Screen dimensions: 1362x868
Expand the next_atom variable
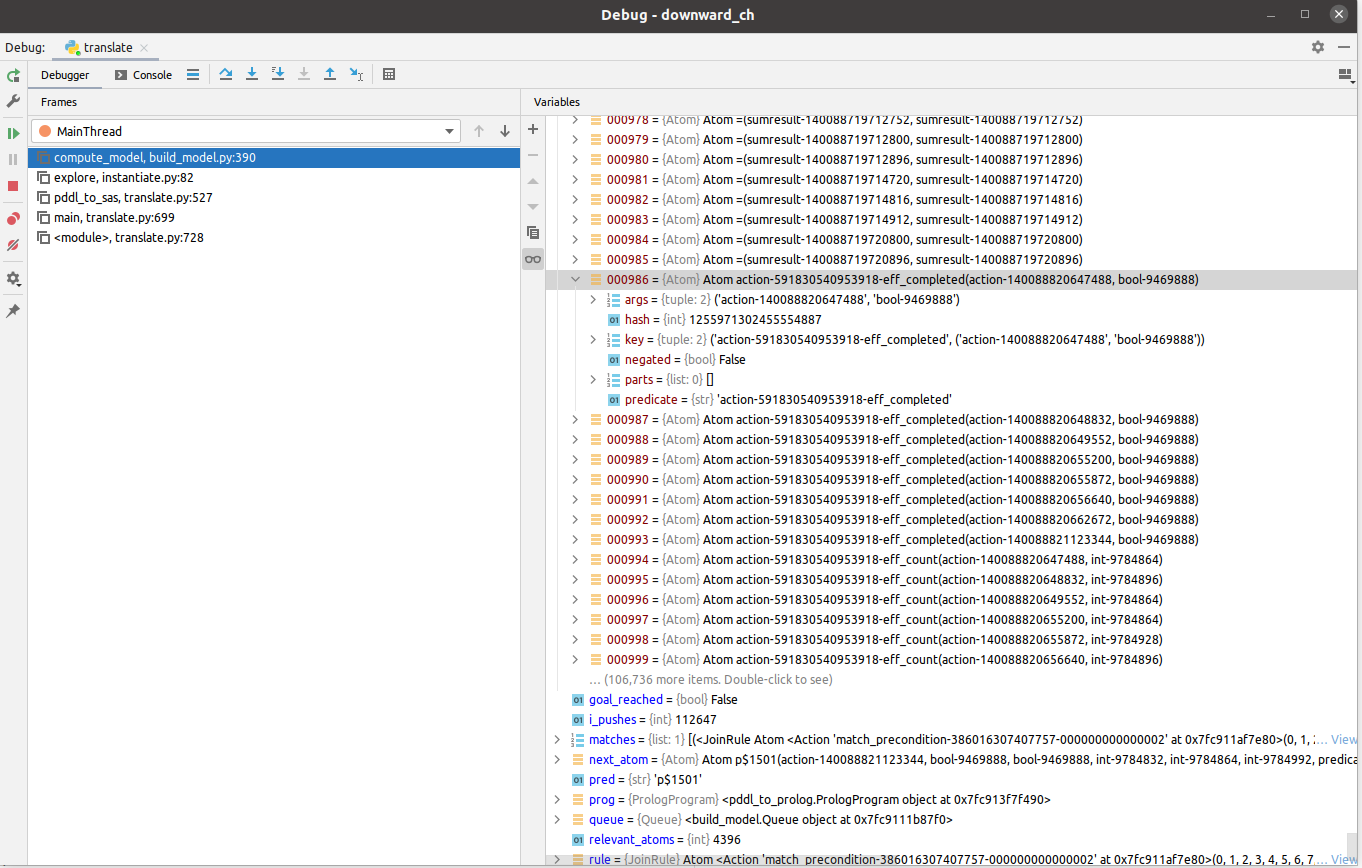coord(557,760)
